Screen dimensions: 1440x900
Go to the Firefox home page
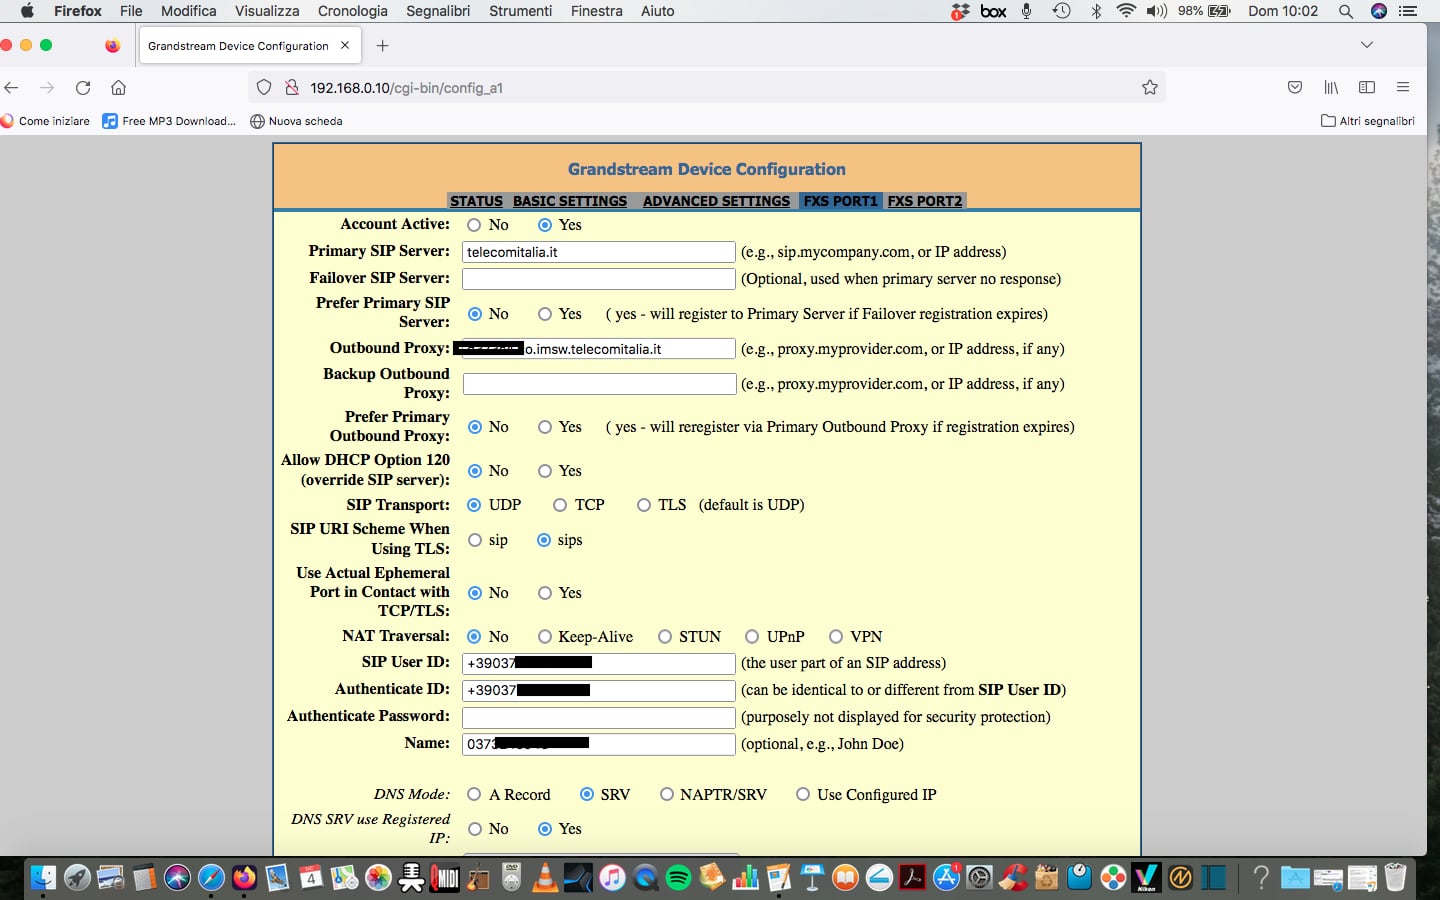pyautogui.click(x=118, y=88)
